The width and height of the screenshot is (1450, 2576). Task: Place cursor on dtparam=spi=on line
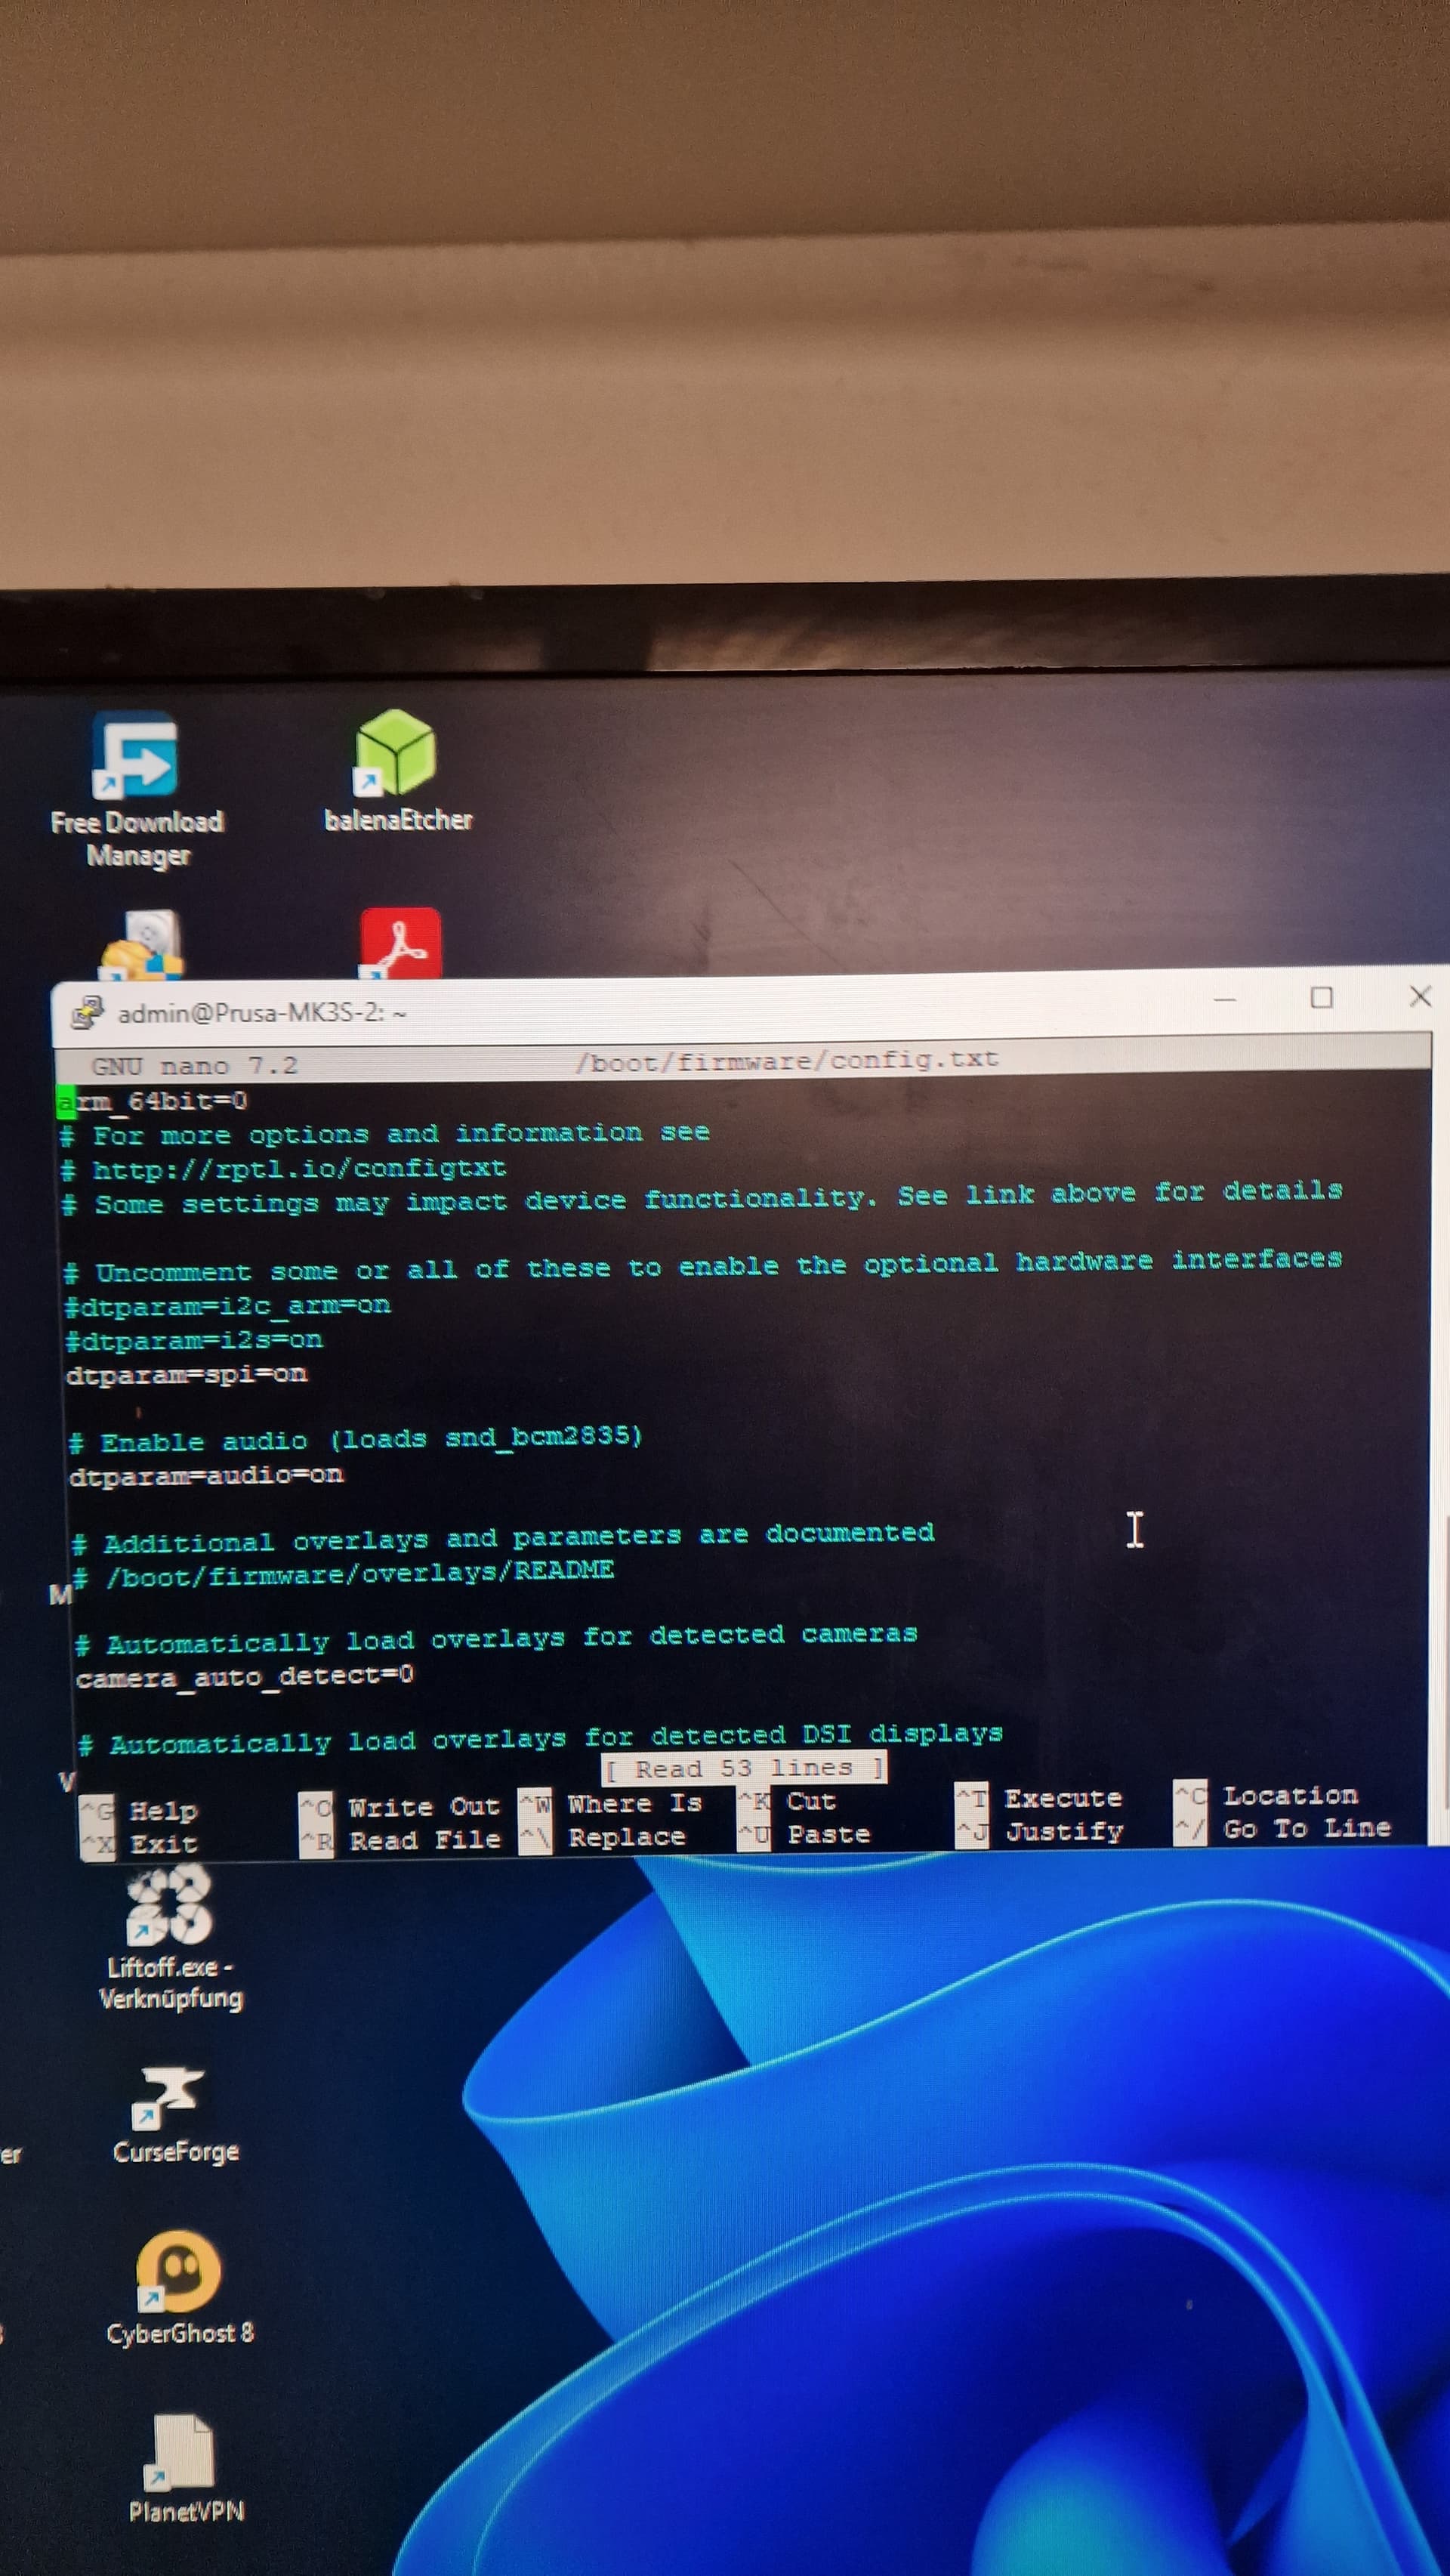pyautogui.click(x=187, y=1375)
